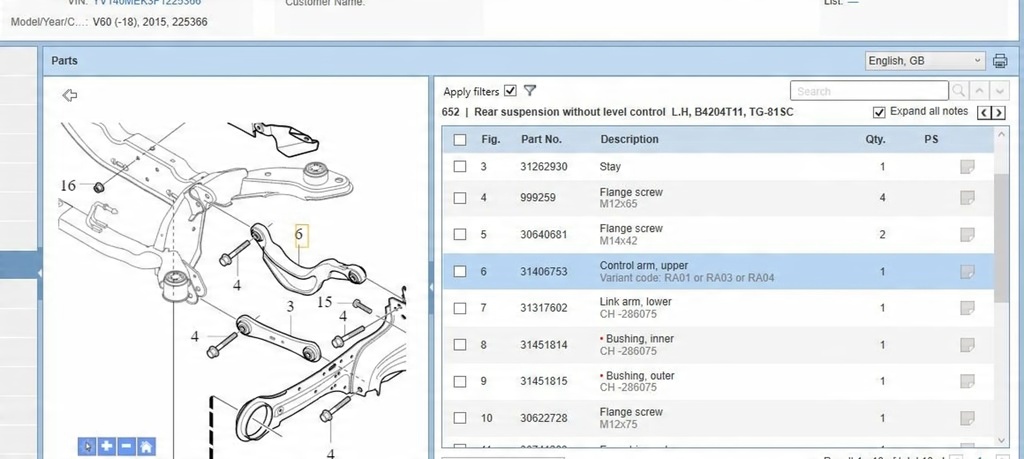Select part number 31451815
The image size is (1024, 459).
543,381
